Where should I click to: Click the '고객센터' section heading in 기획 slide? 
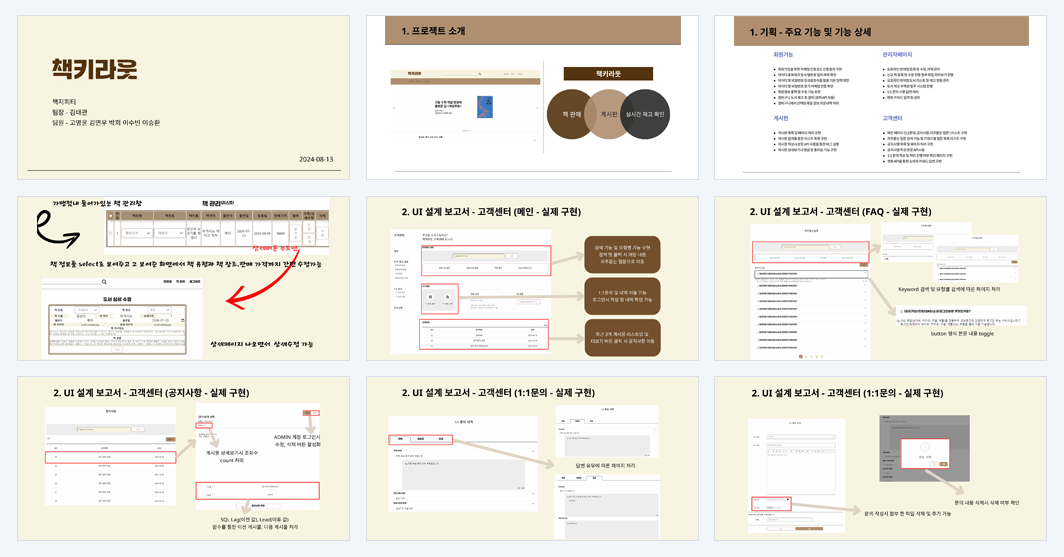(x=892, y=118)
